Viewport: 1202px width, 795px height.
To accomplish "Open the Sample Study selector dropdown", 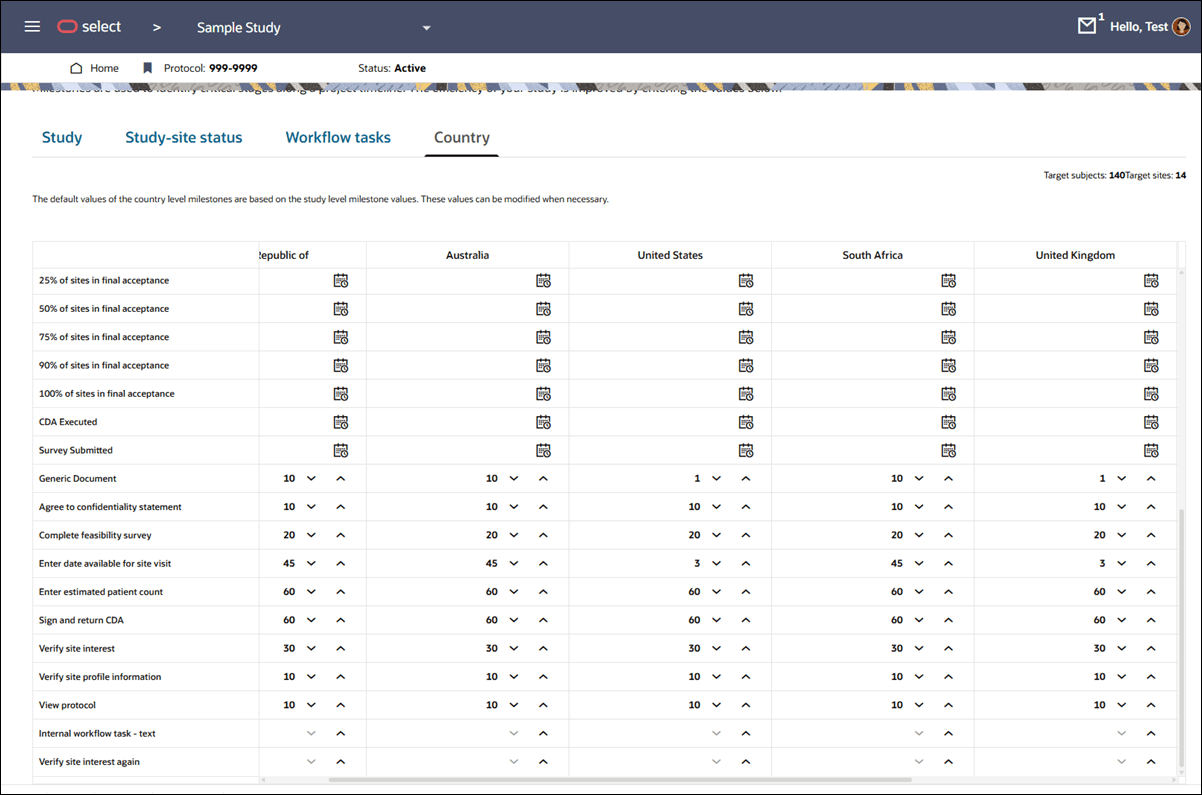I will point(425,27).
